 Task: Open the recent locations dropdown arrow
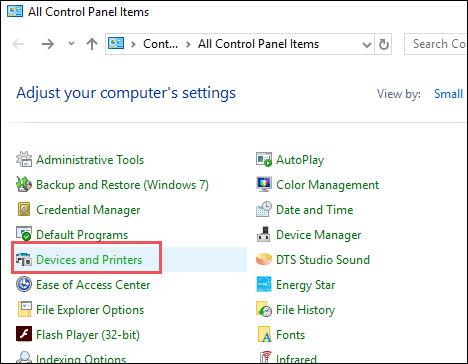click(x=71, y=43)
